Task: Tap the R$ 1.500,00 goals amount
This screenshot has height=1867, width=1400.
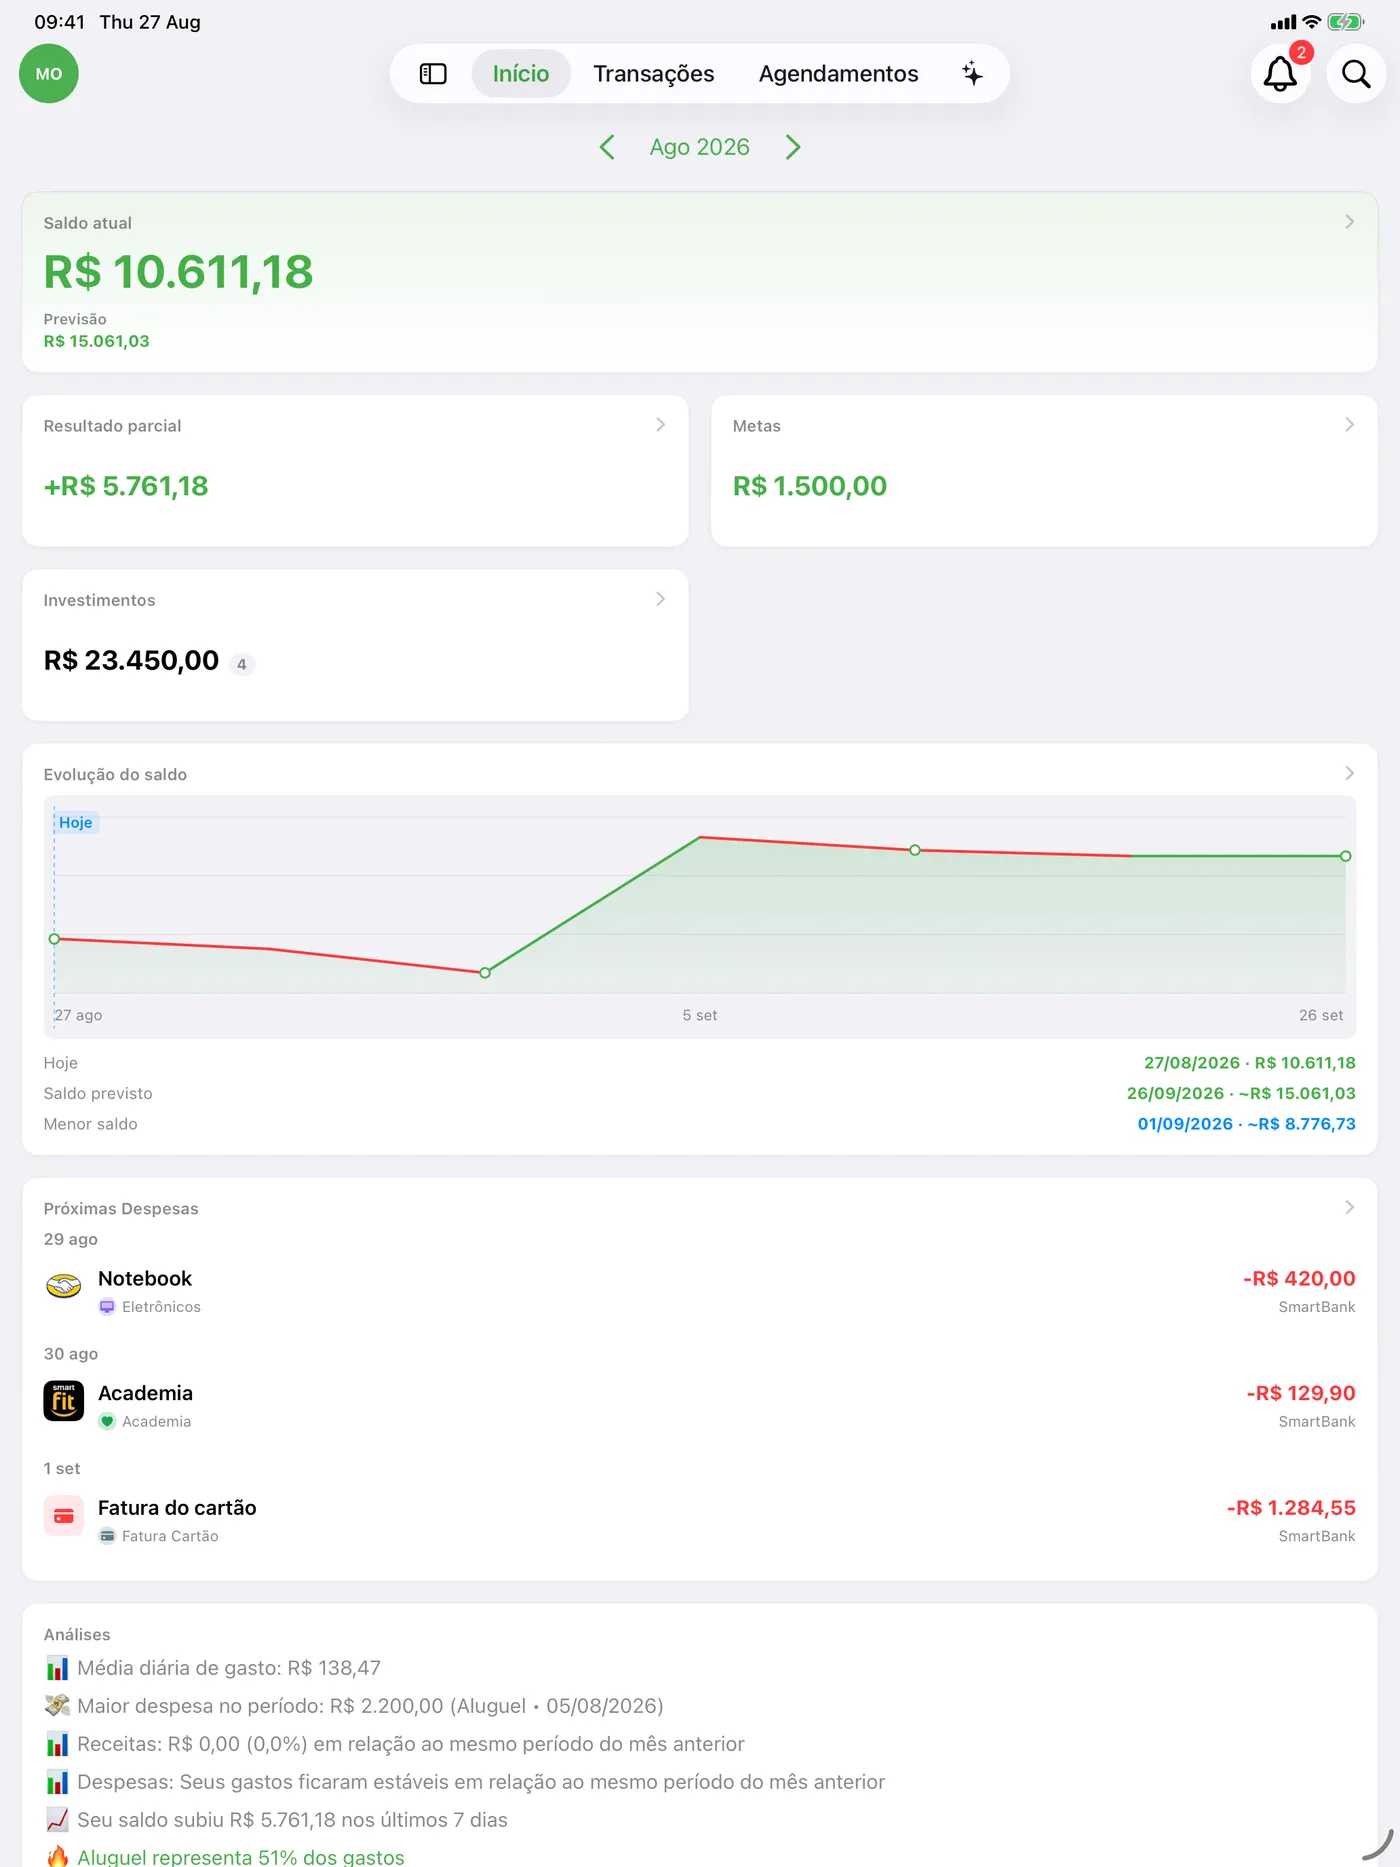Action: coord(810,486)
